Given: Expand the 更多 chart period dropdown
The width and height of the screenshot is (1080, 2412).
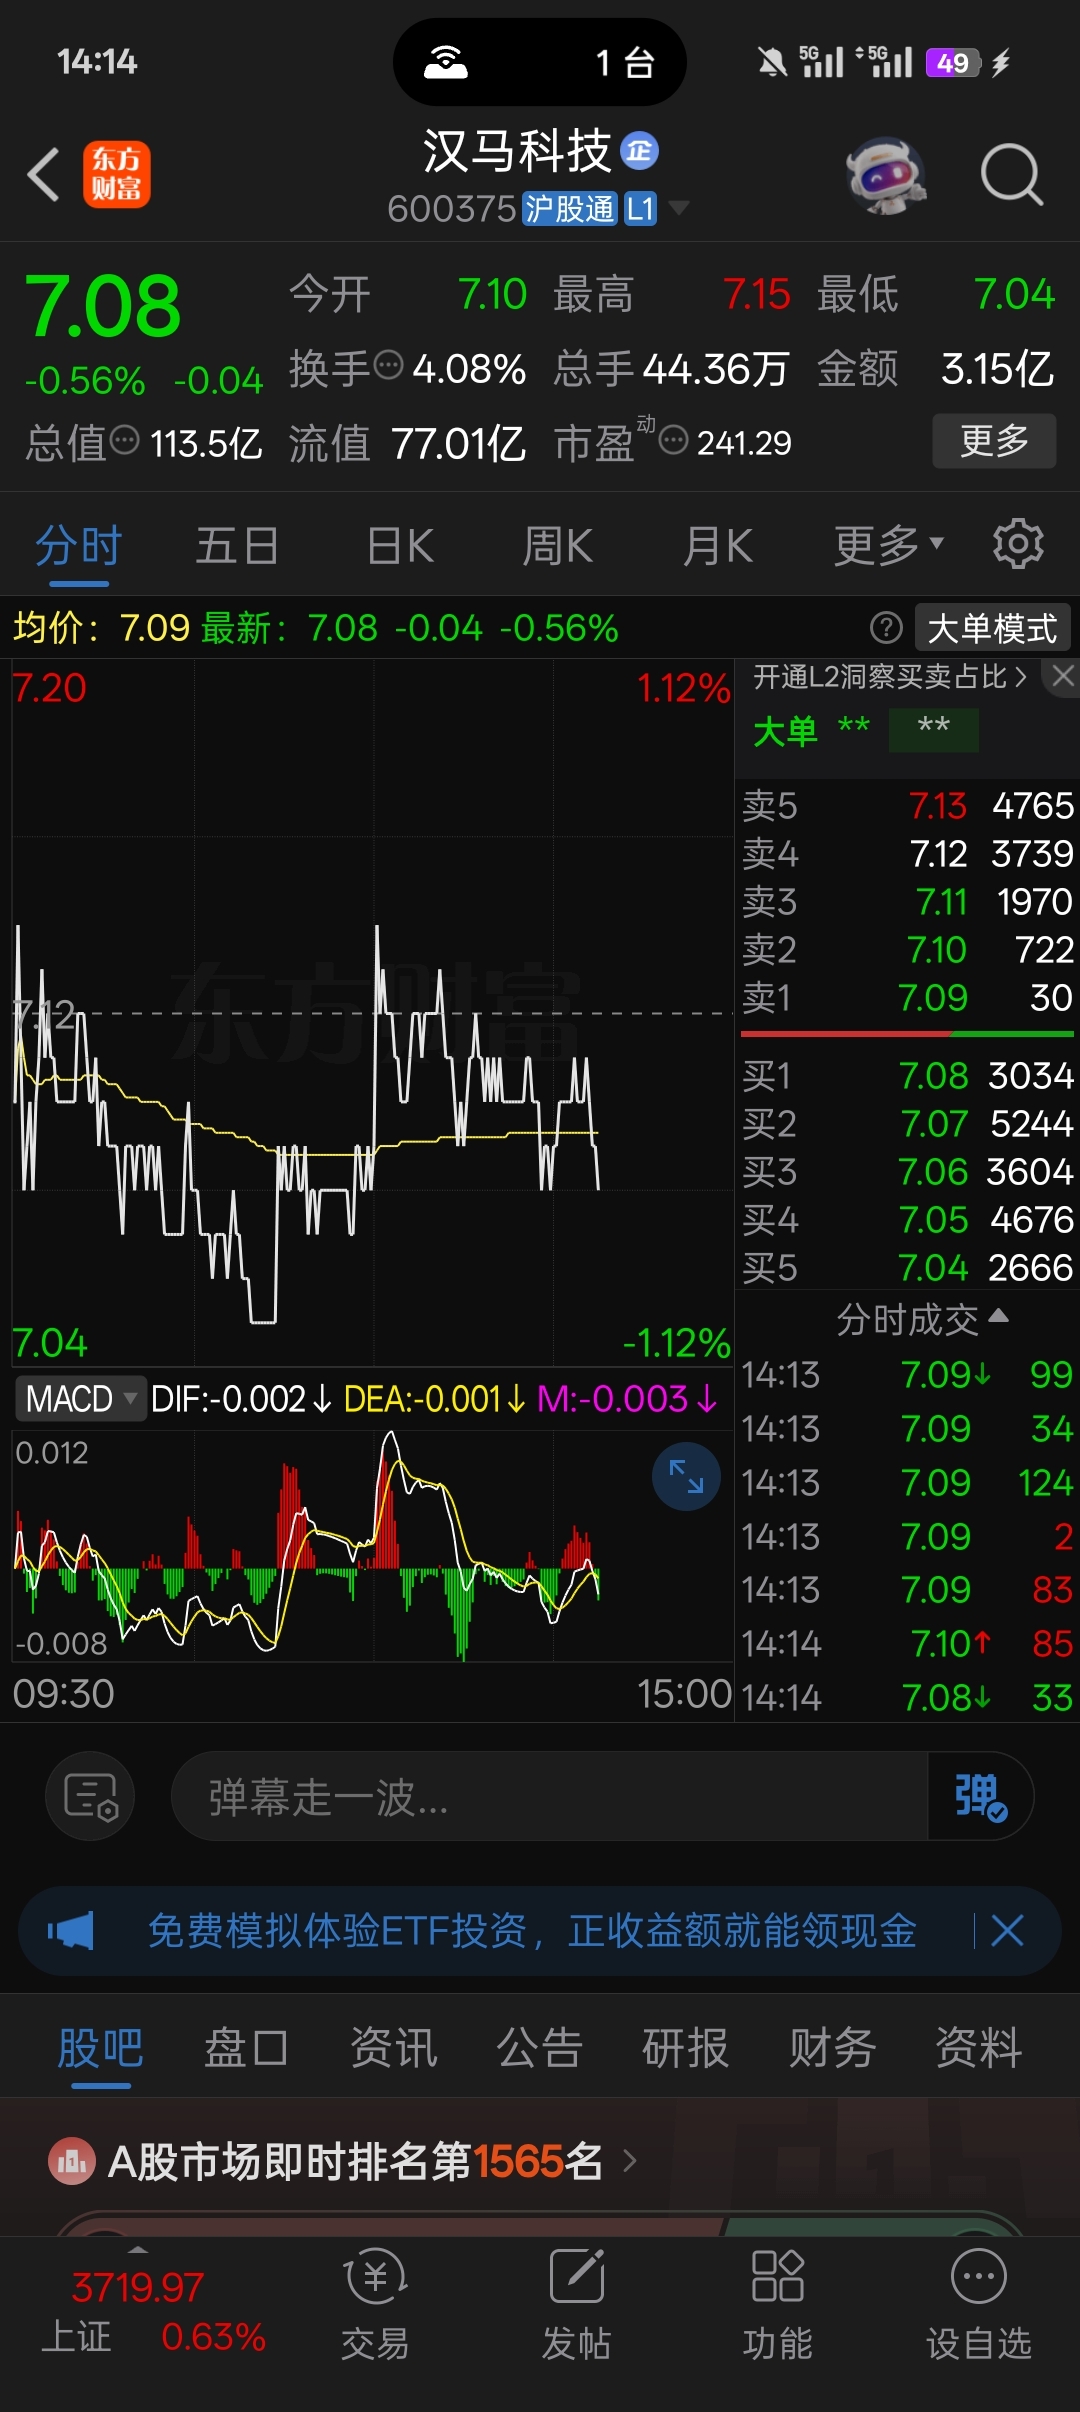Looking at the screenshot, I should pos(889,545).
